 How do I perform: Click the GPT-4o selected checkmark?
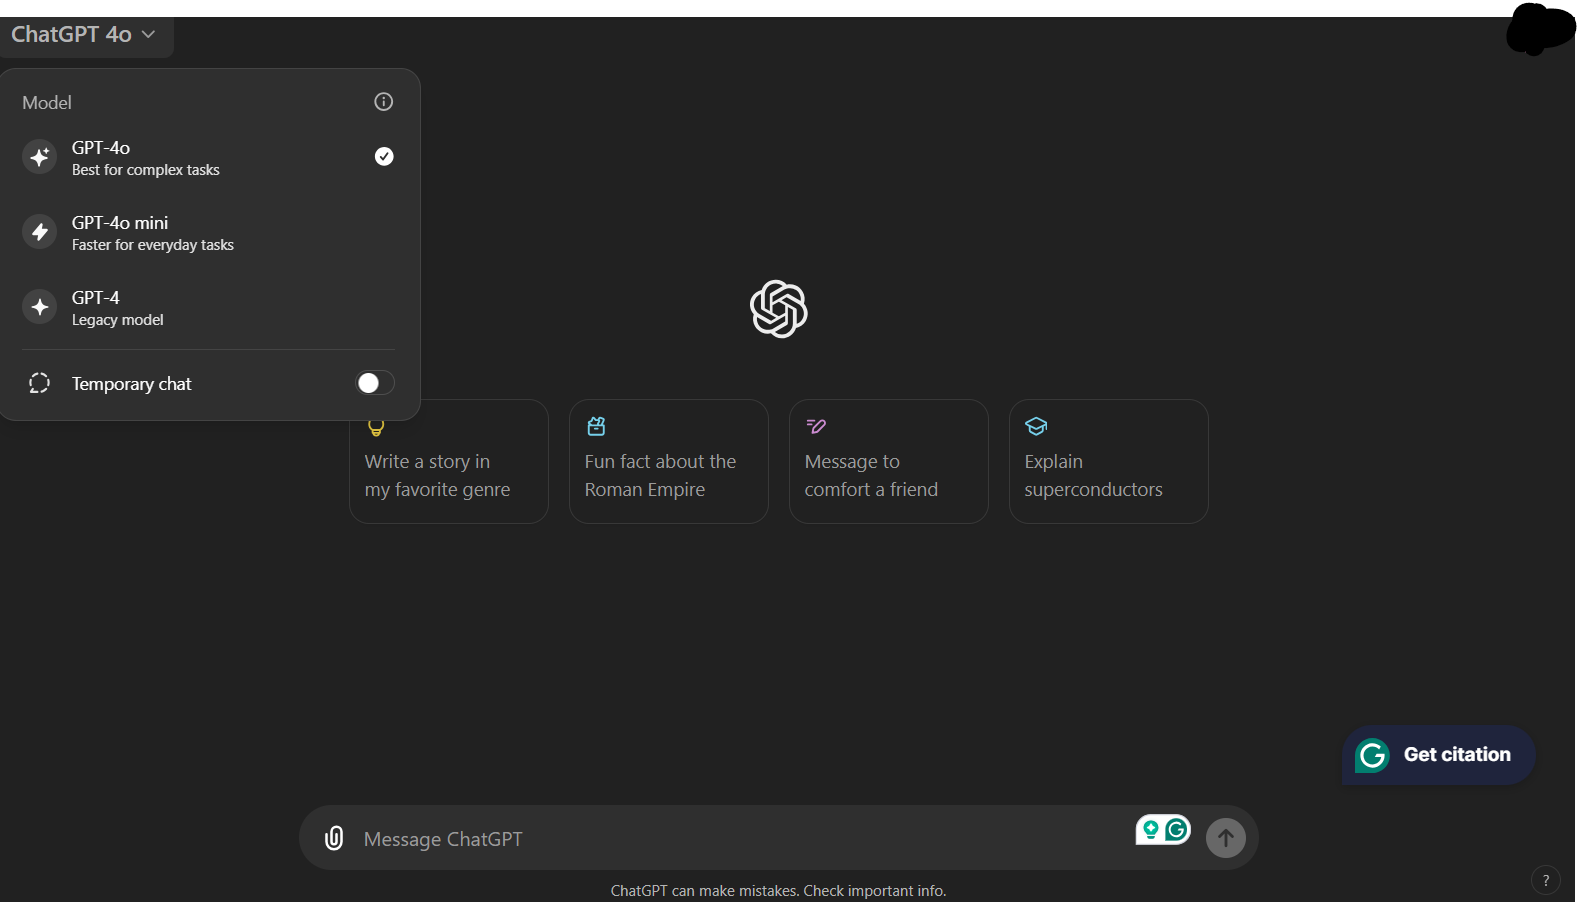[x=384, y=156]
